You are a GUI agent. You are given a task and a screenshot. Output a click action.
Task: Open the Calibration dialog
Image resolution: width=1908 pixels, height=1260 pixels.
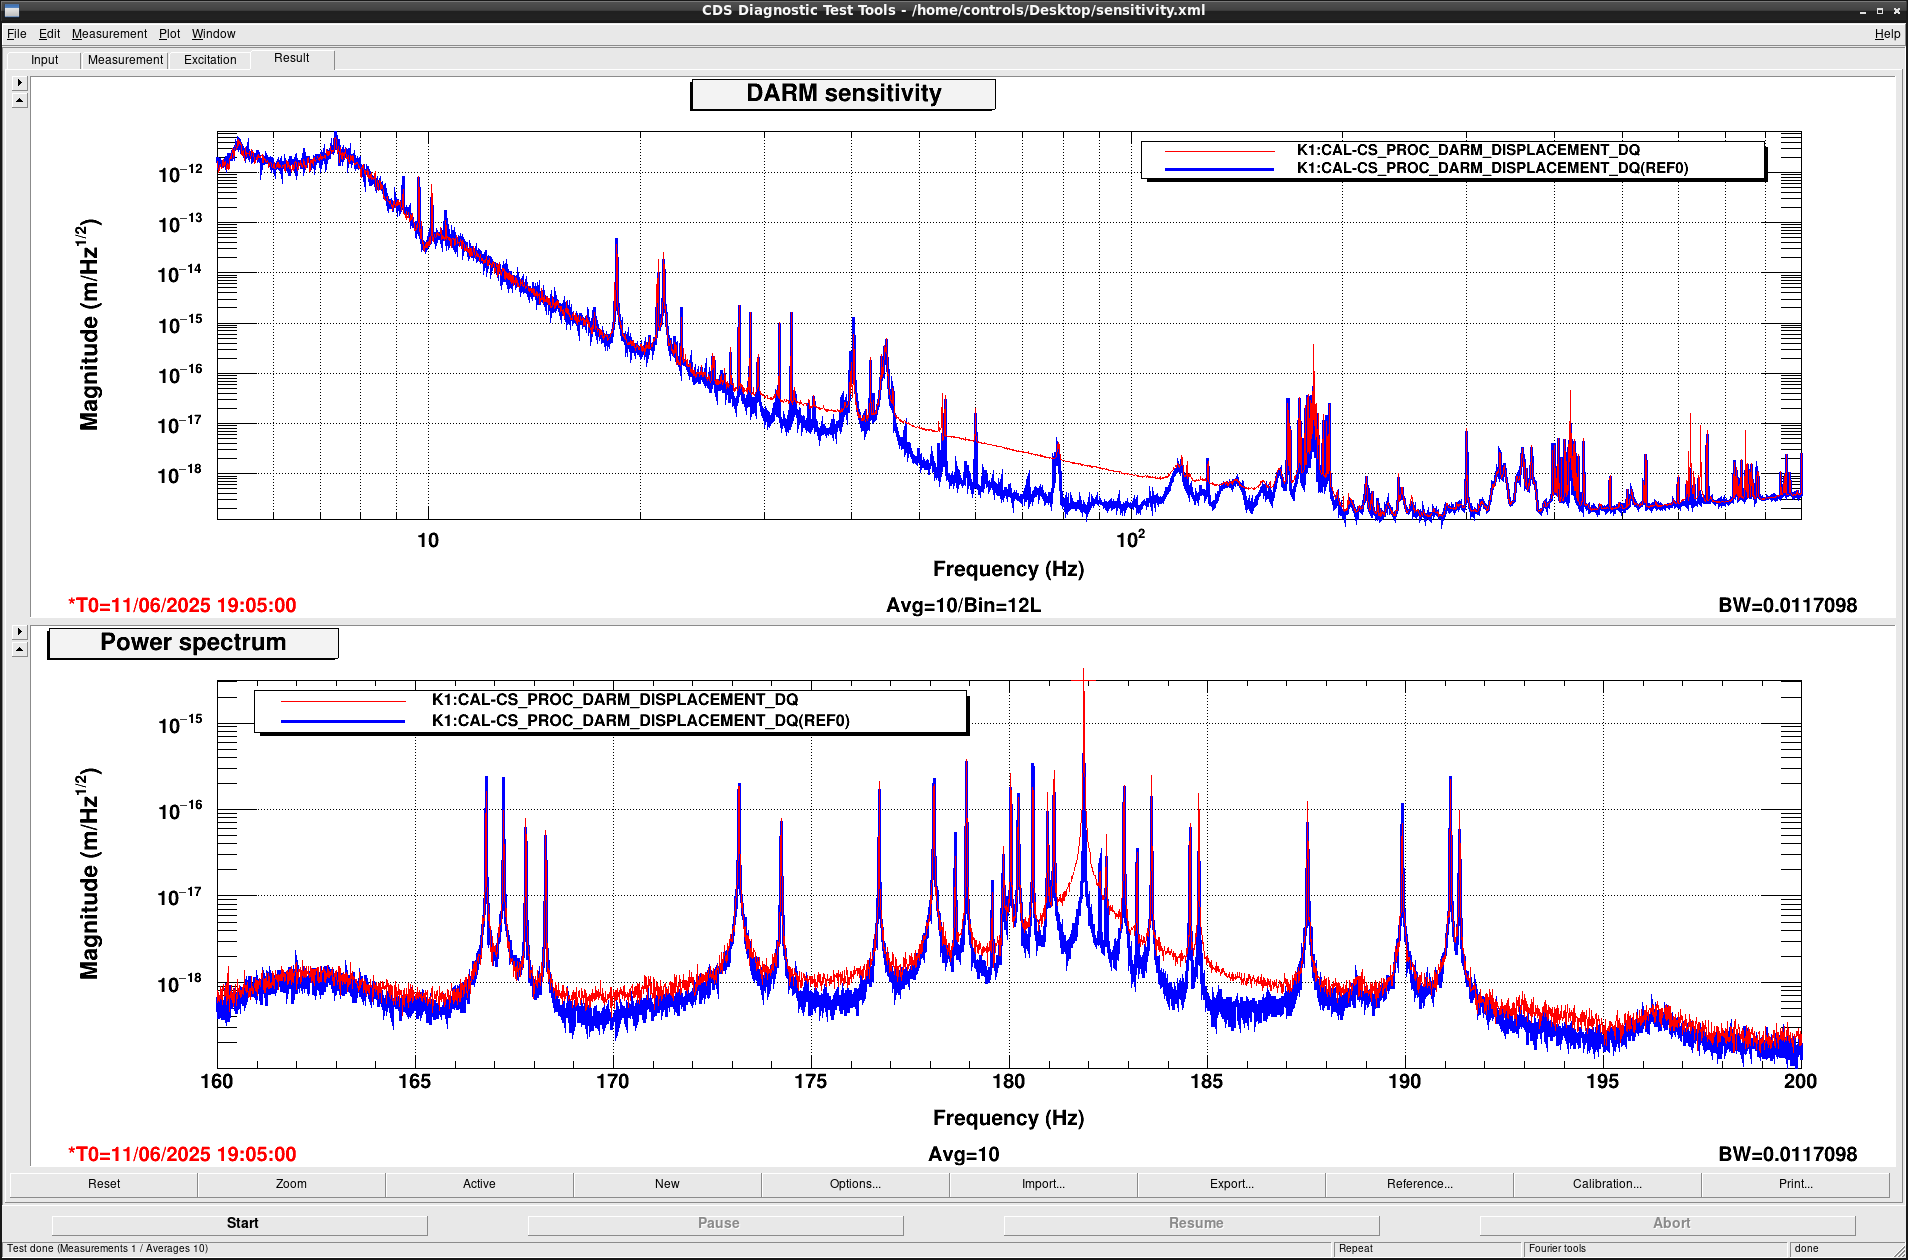pyautogui.click(x=1607, y=1184)
